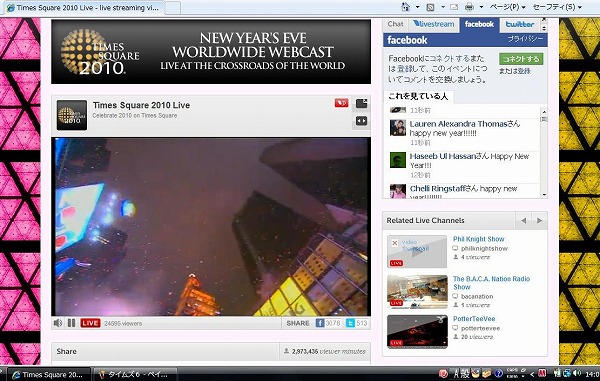Switch to the Chat tab
Screen dimensions: 600x381
point(395,24)
